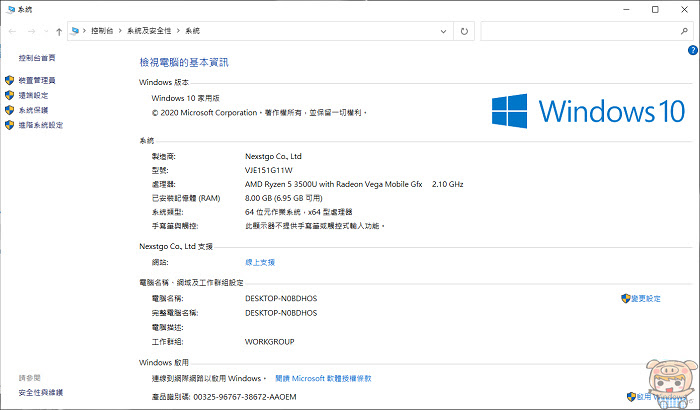Select RAM value 8.00 GB
700x410 pixels.
pyautogui.click(x=258, y=198)
